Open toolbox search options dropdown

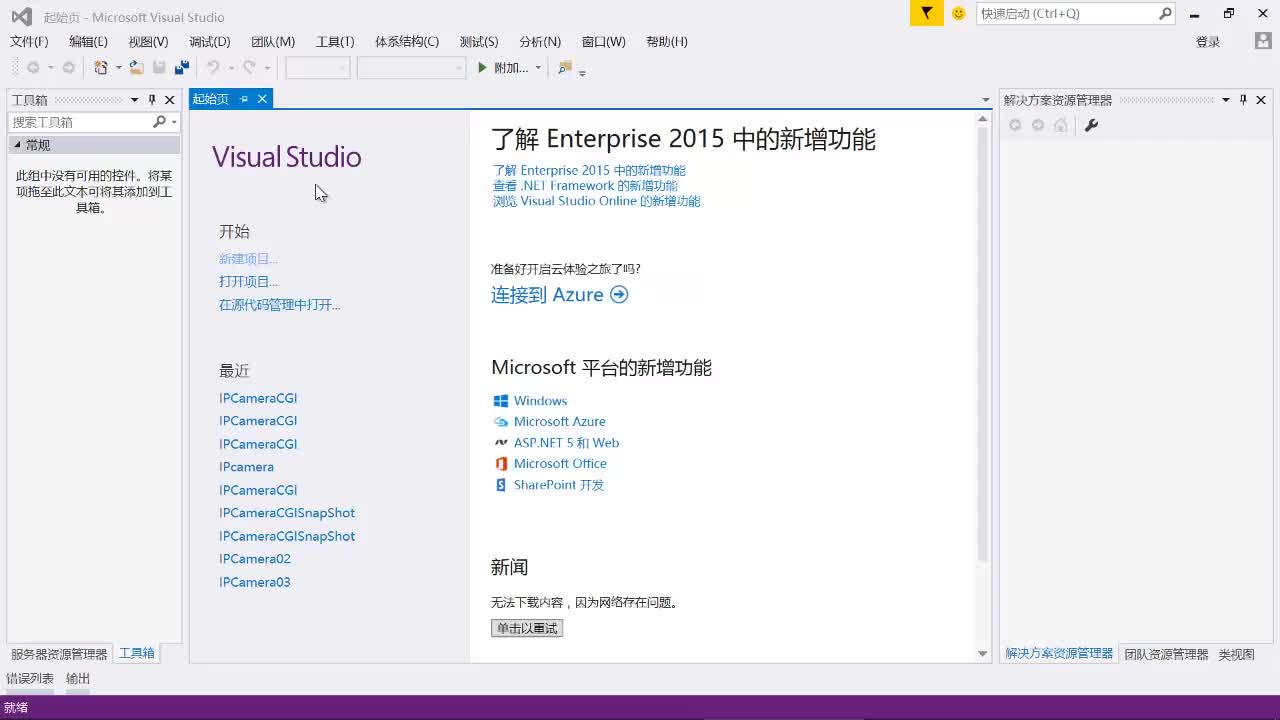coord(174,122)
